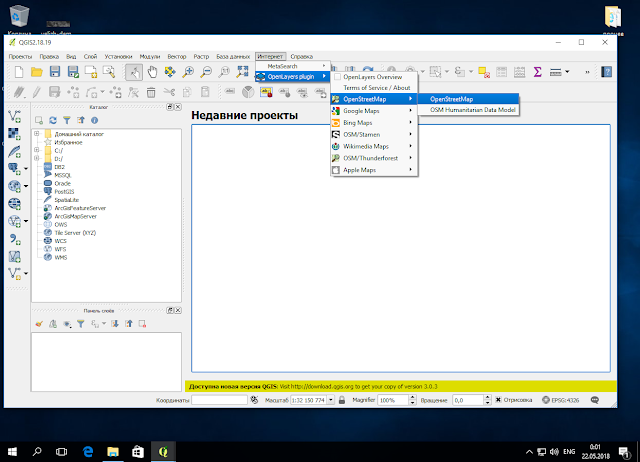Expand the C:/ drive tree node
The width and height of the screenshot is (640, 462).
(37, 150)
